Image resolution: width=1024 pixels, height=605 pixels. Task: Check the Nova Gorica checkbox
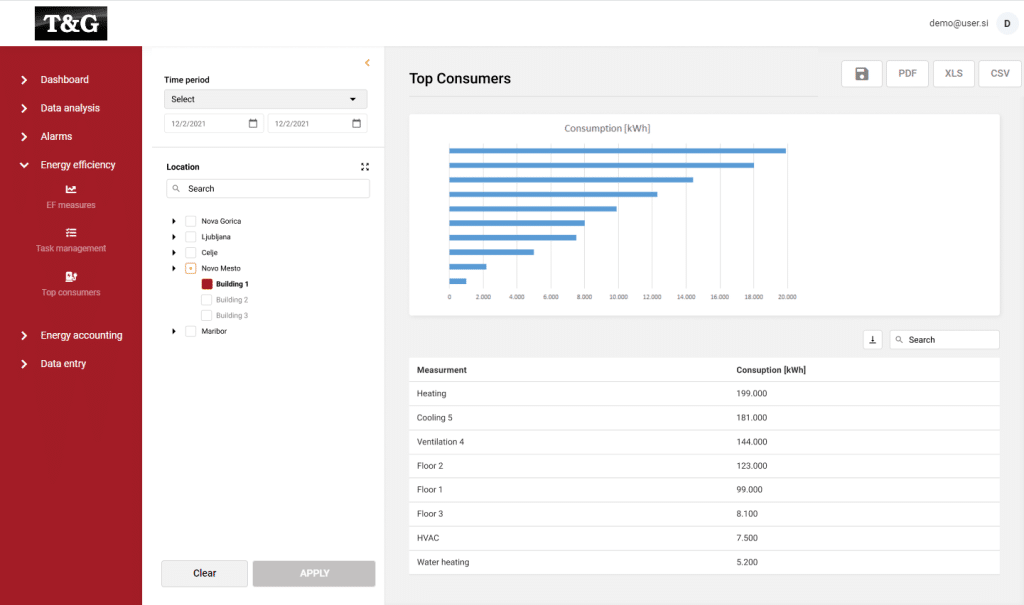pyautogui.click(x=190, y=221)
